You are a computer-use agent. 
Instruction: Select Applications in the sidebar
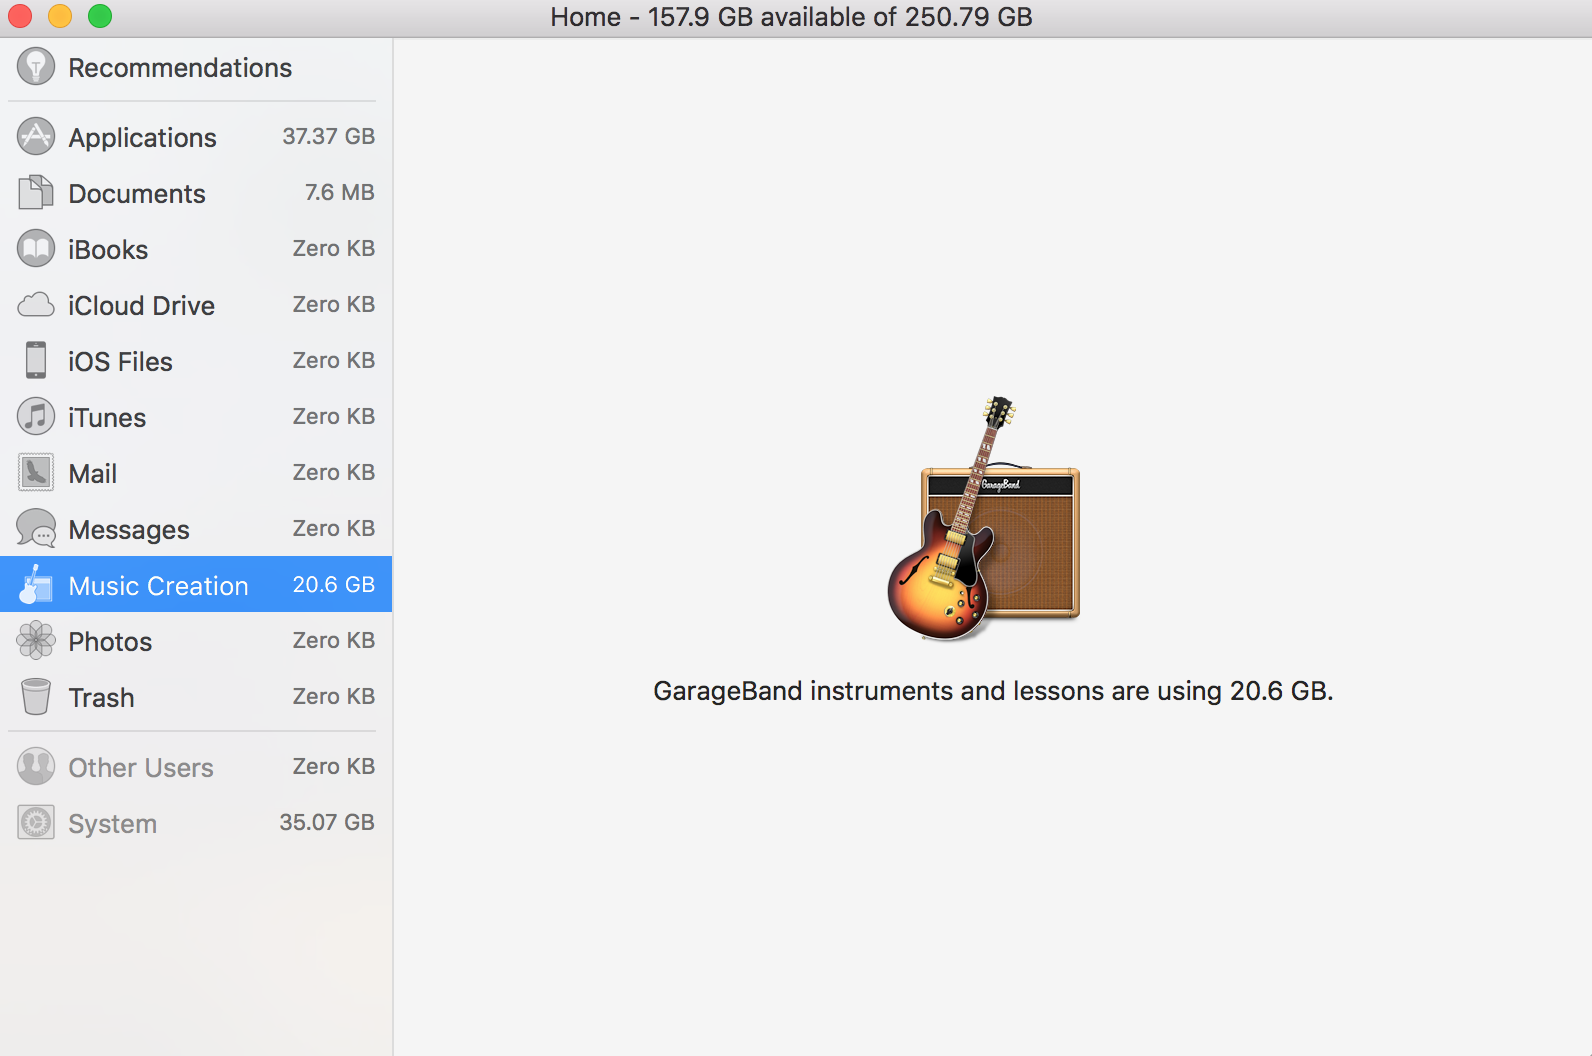(x=196, y=137)
